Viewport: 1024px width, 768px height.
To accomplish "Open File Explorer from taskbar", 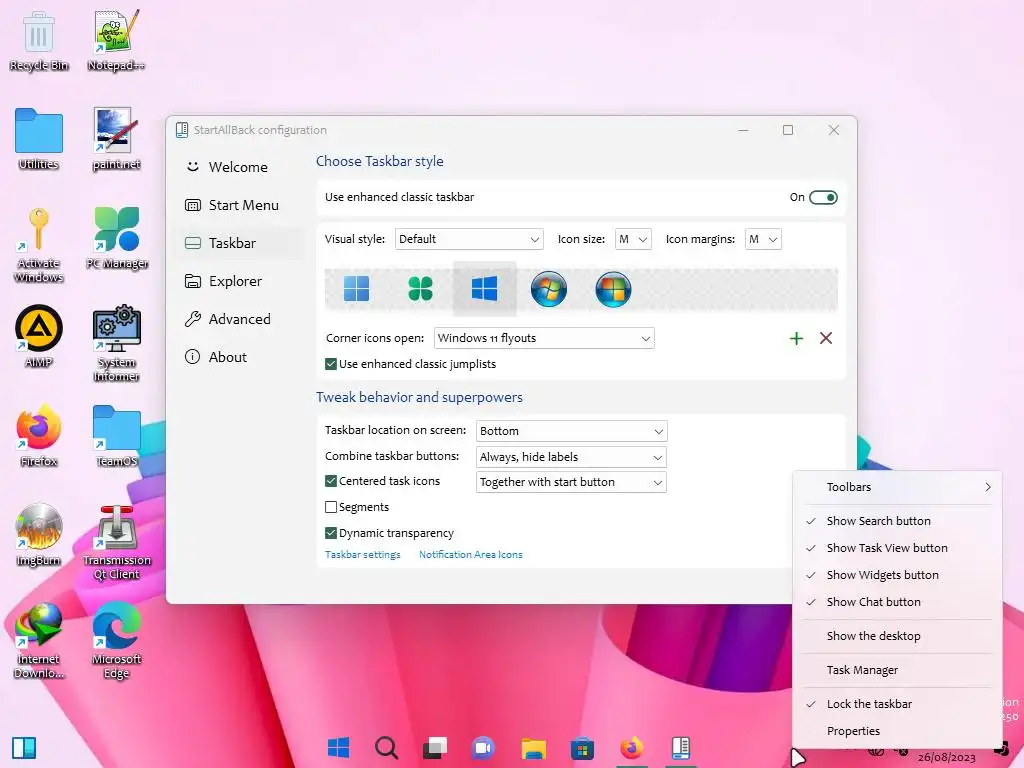I will tap(534, 748).
